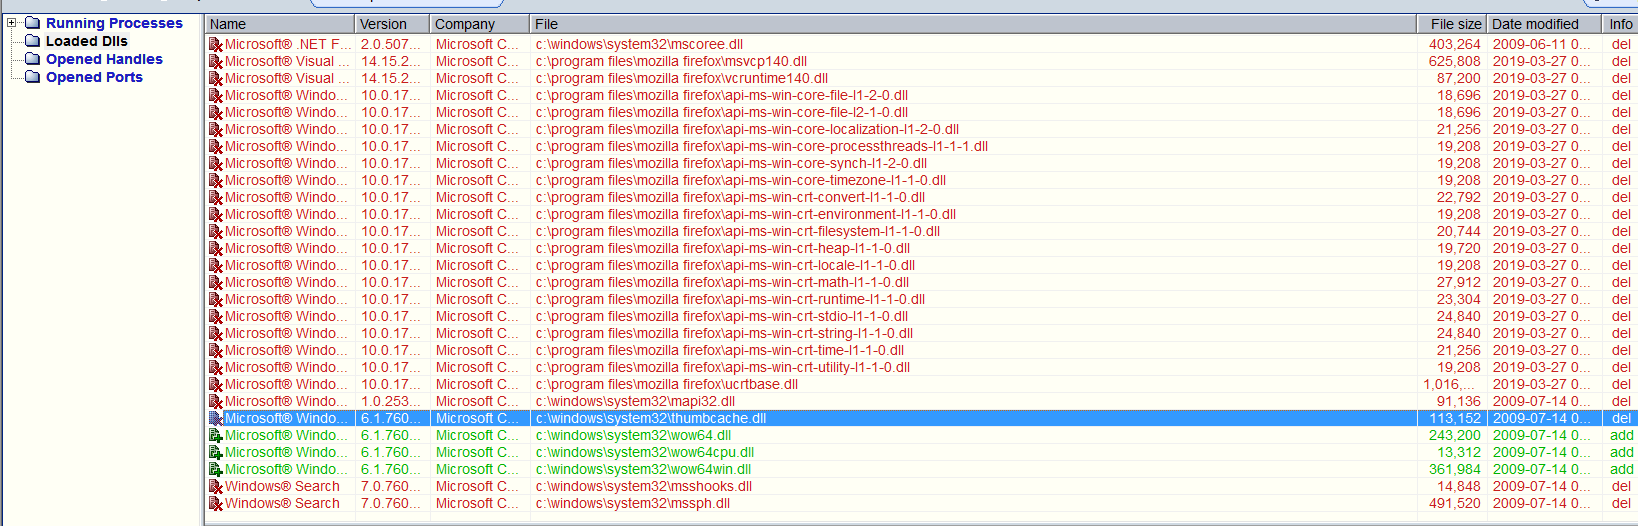Sort list by Name column header
1638x526 pixels.
[280, 24]
